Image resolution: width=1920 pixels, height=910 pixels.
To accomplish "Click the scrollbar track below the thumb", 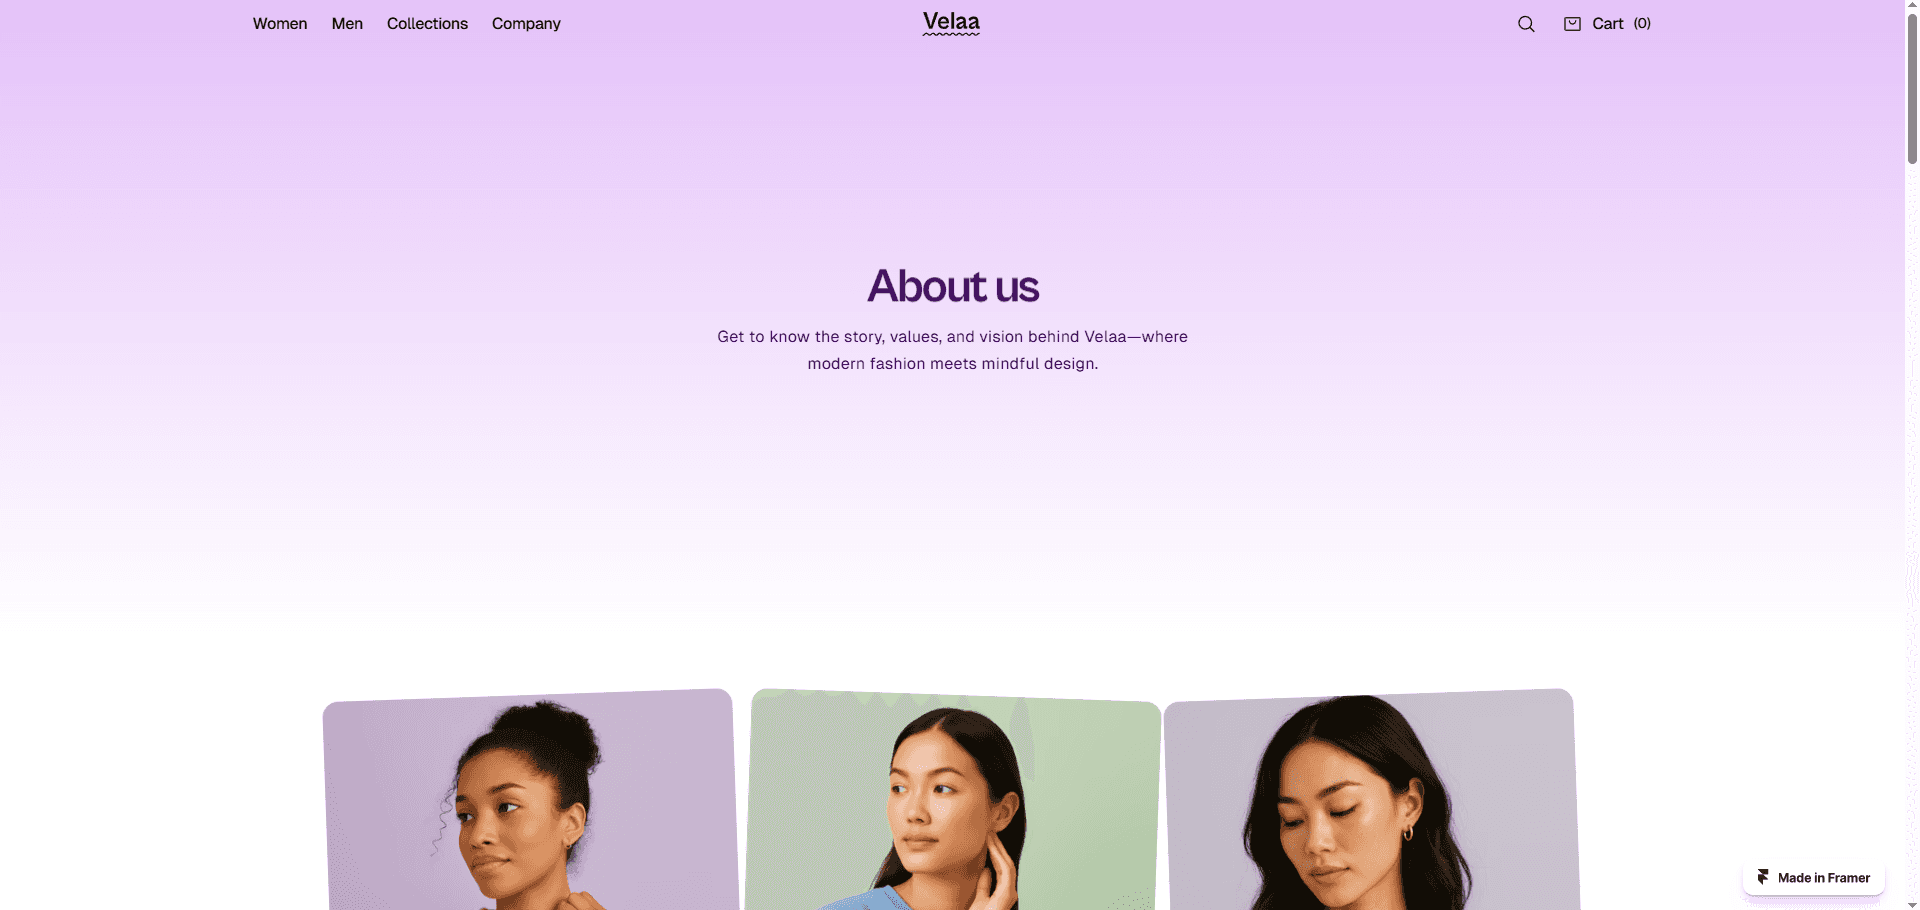I will point(1912,530).
